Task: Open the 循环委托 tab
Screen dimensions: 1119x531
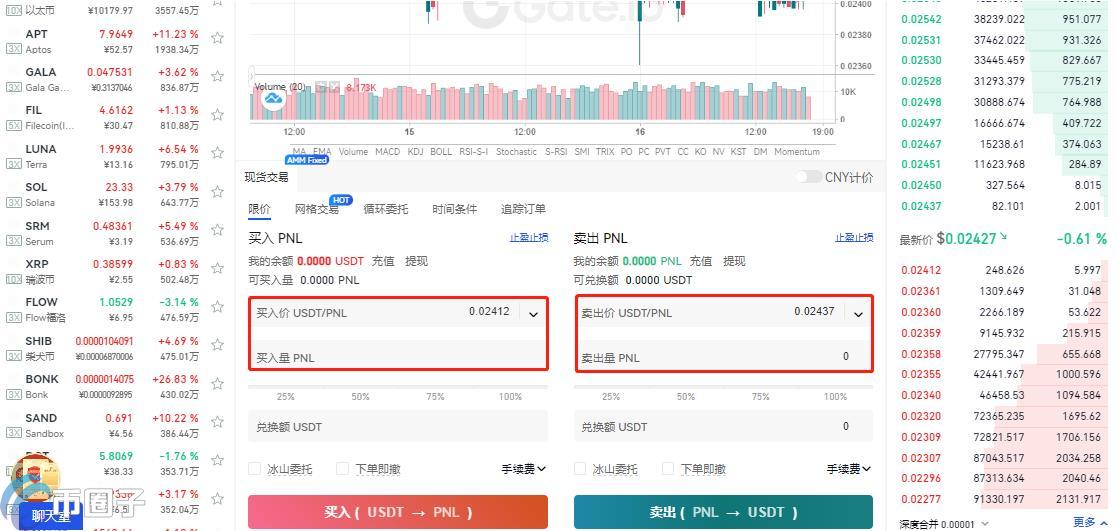Action: 385,209
